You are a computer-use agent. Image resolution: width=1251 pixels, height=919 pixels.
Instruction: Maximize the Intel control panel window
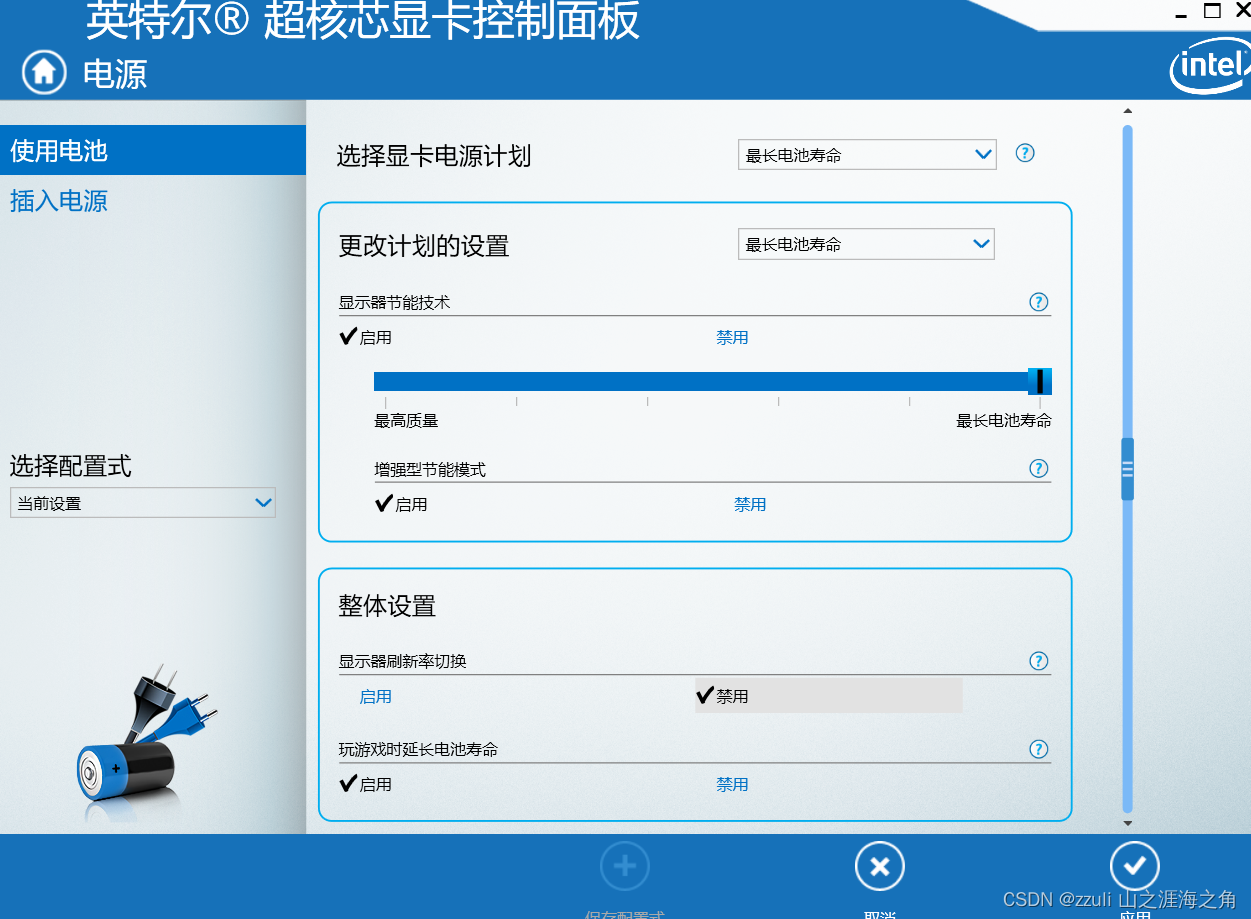tap(1212, 11)
